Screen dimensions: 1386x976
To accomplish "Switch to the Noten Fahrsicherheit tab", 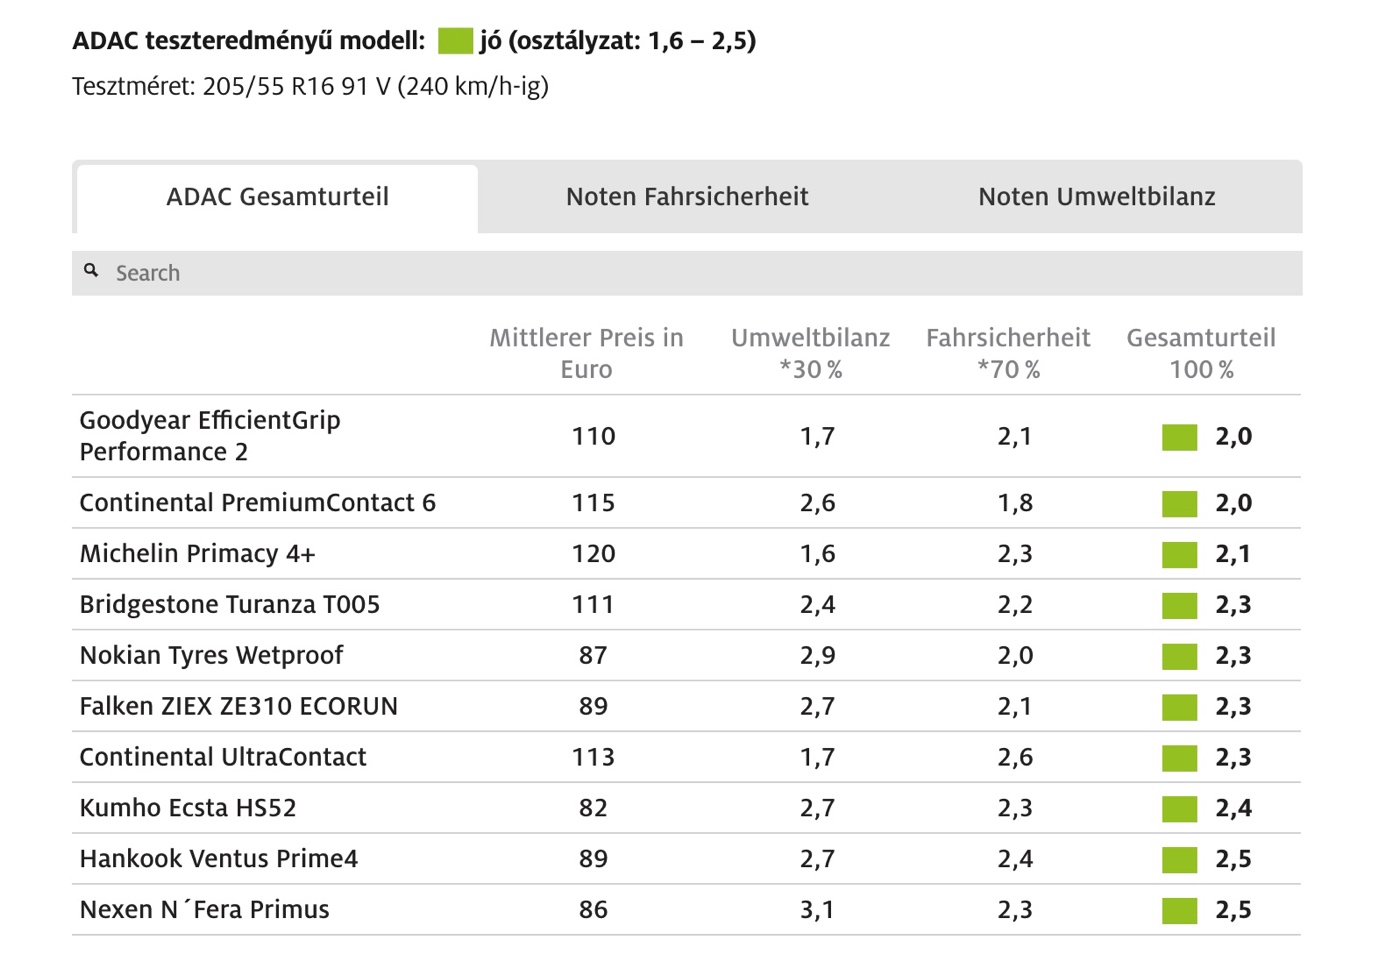I will point(687,197).
